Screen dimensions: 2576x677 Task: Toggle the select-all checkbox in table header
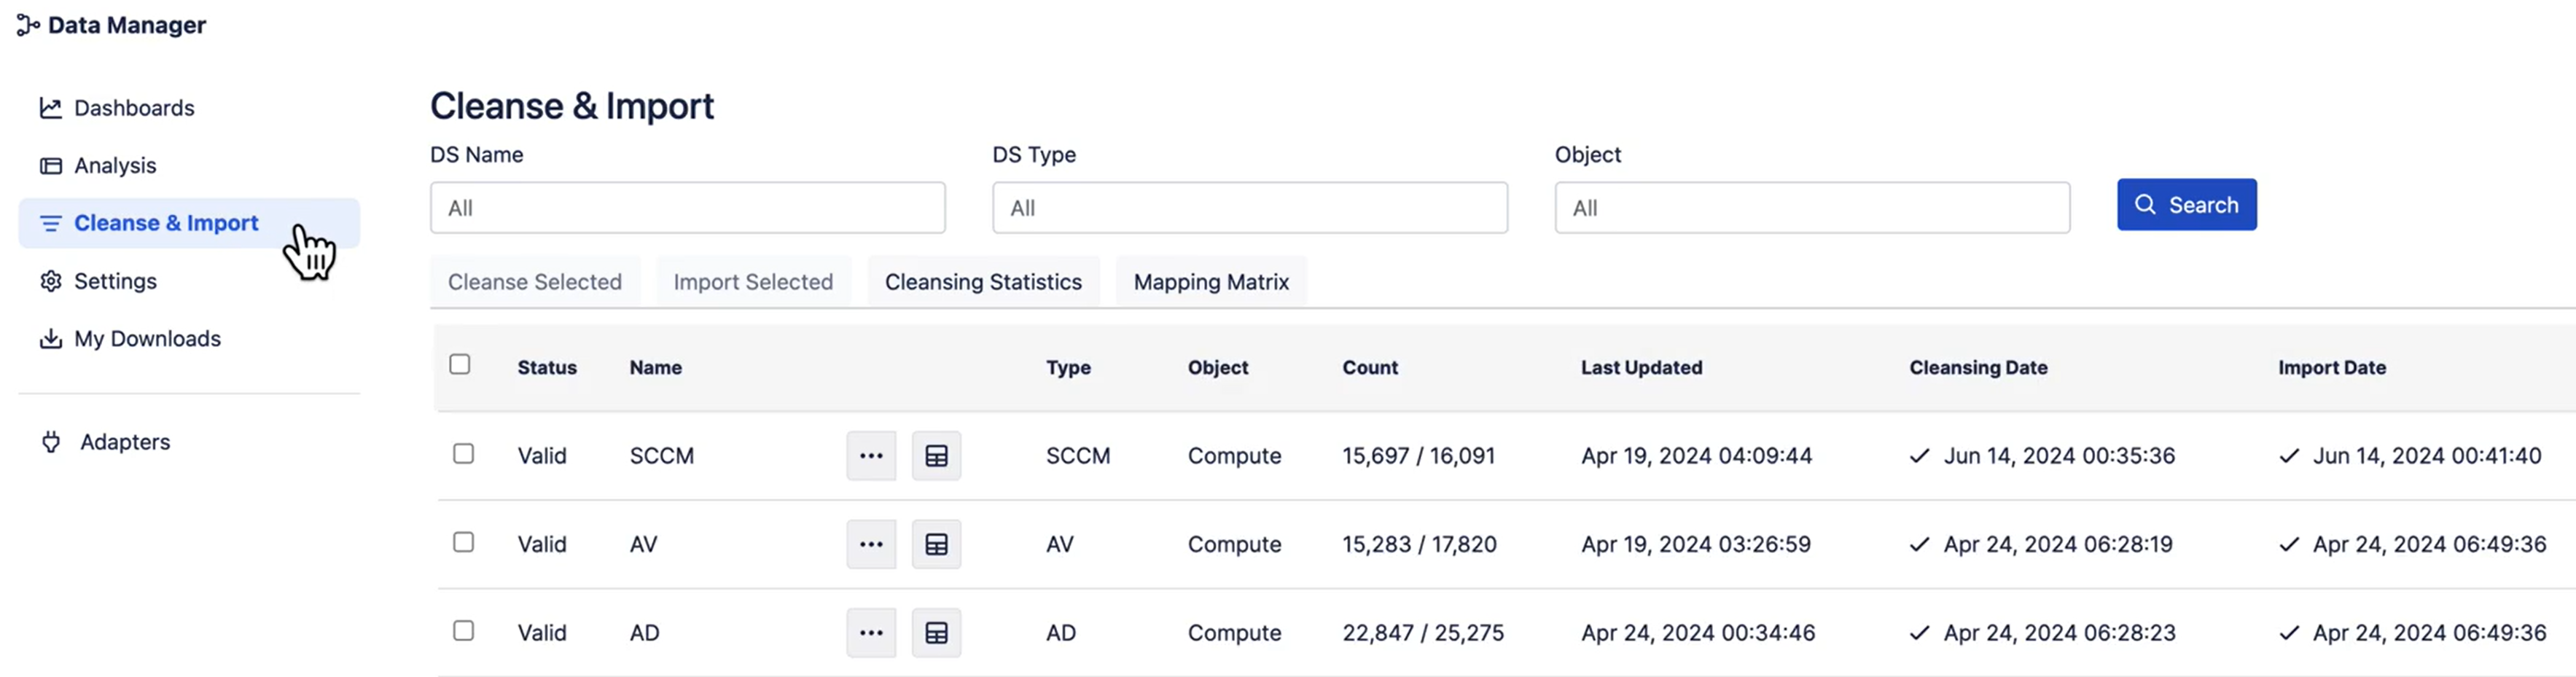[460, 364]
